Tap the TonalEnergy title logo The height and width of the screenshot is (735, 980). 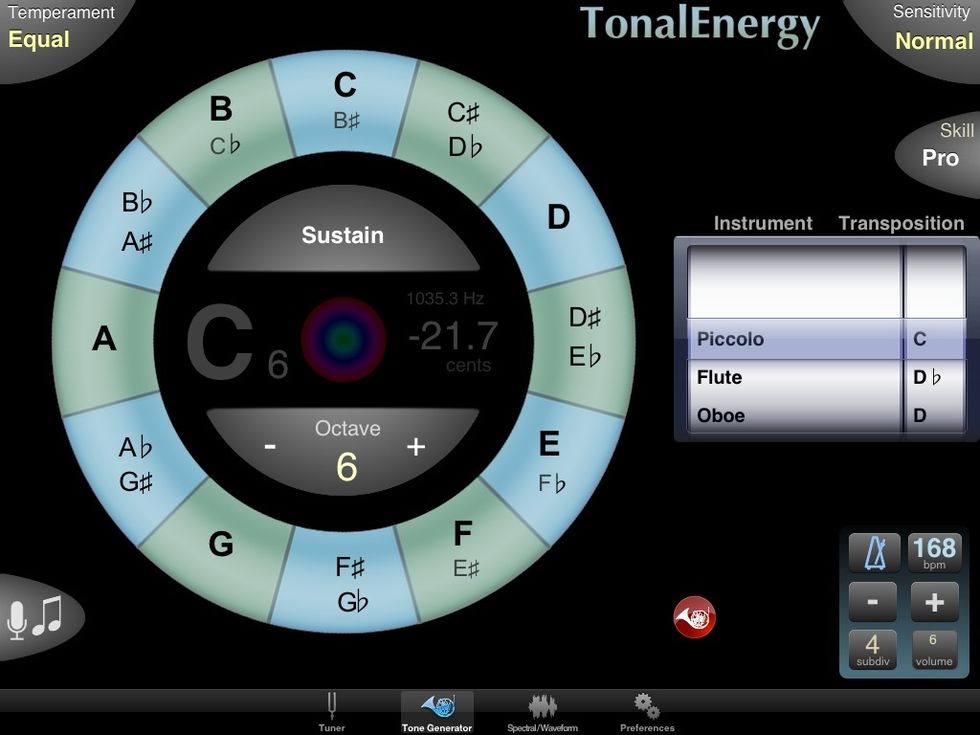pyautogui.click(x=700, y=25)
